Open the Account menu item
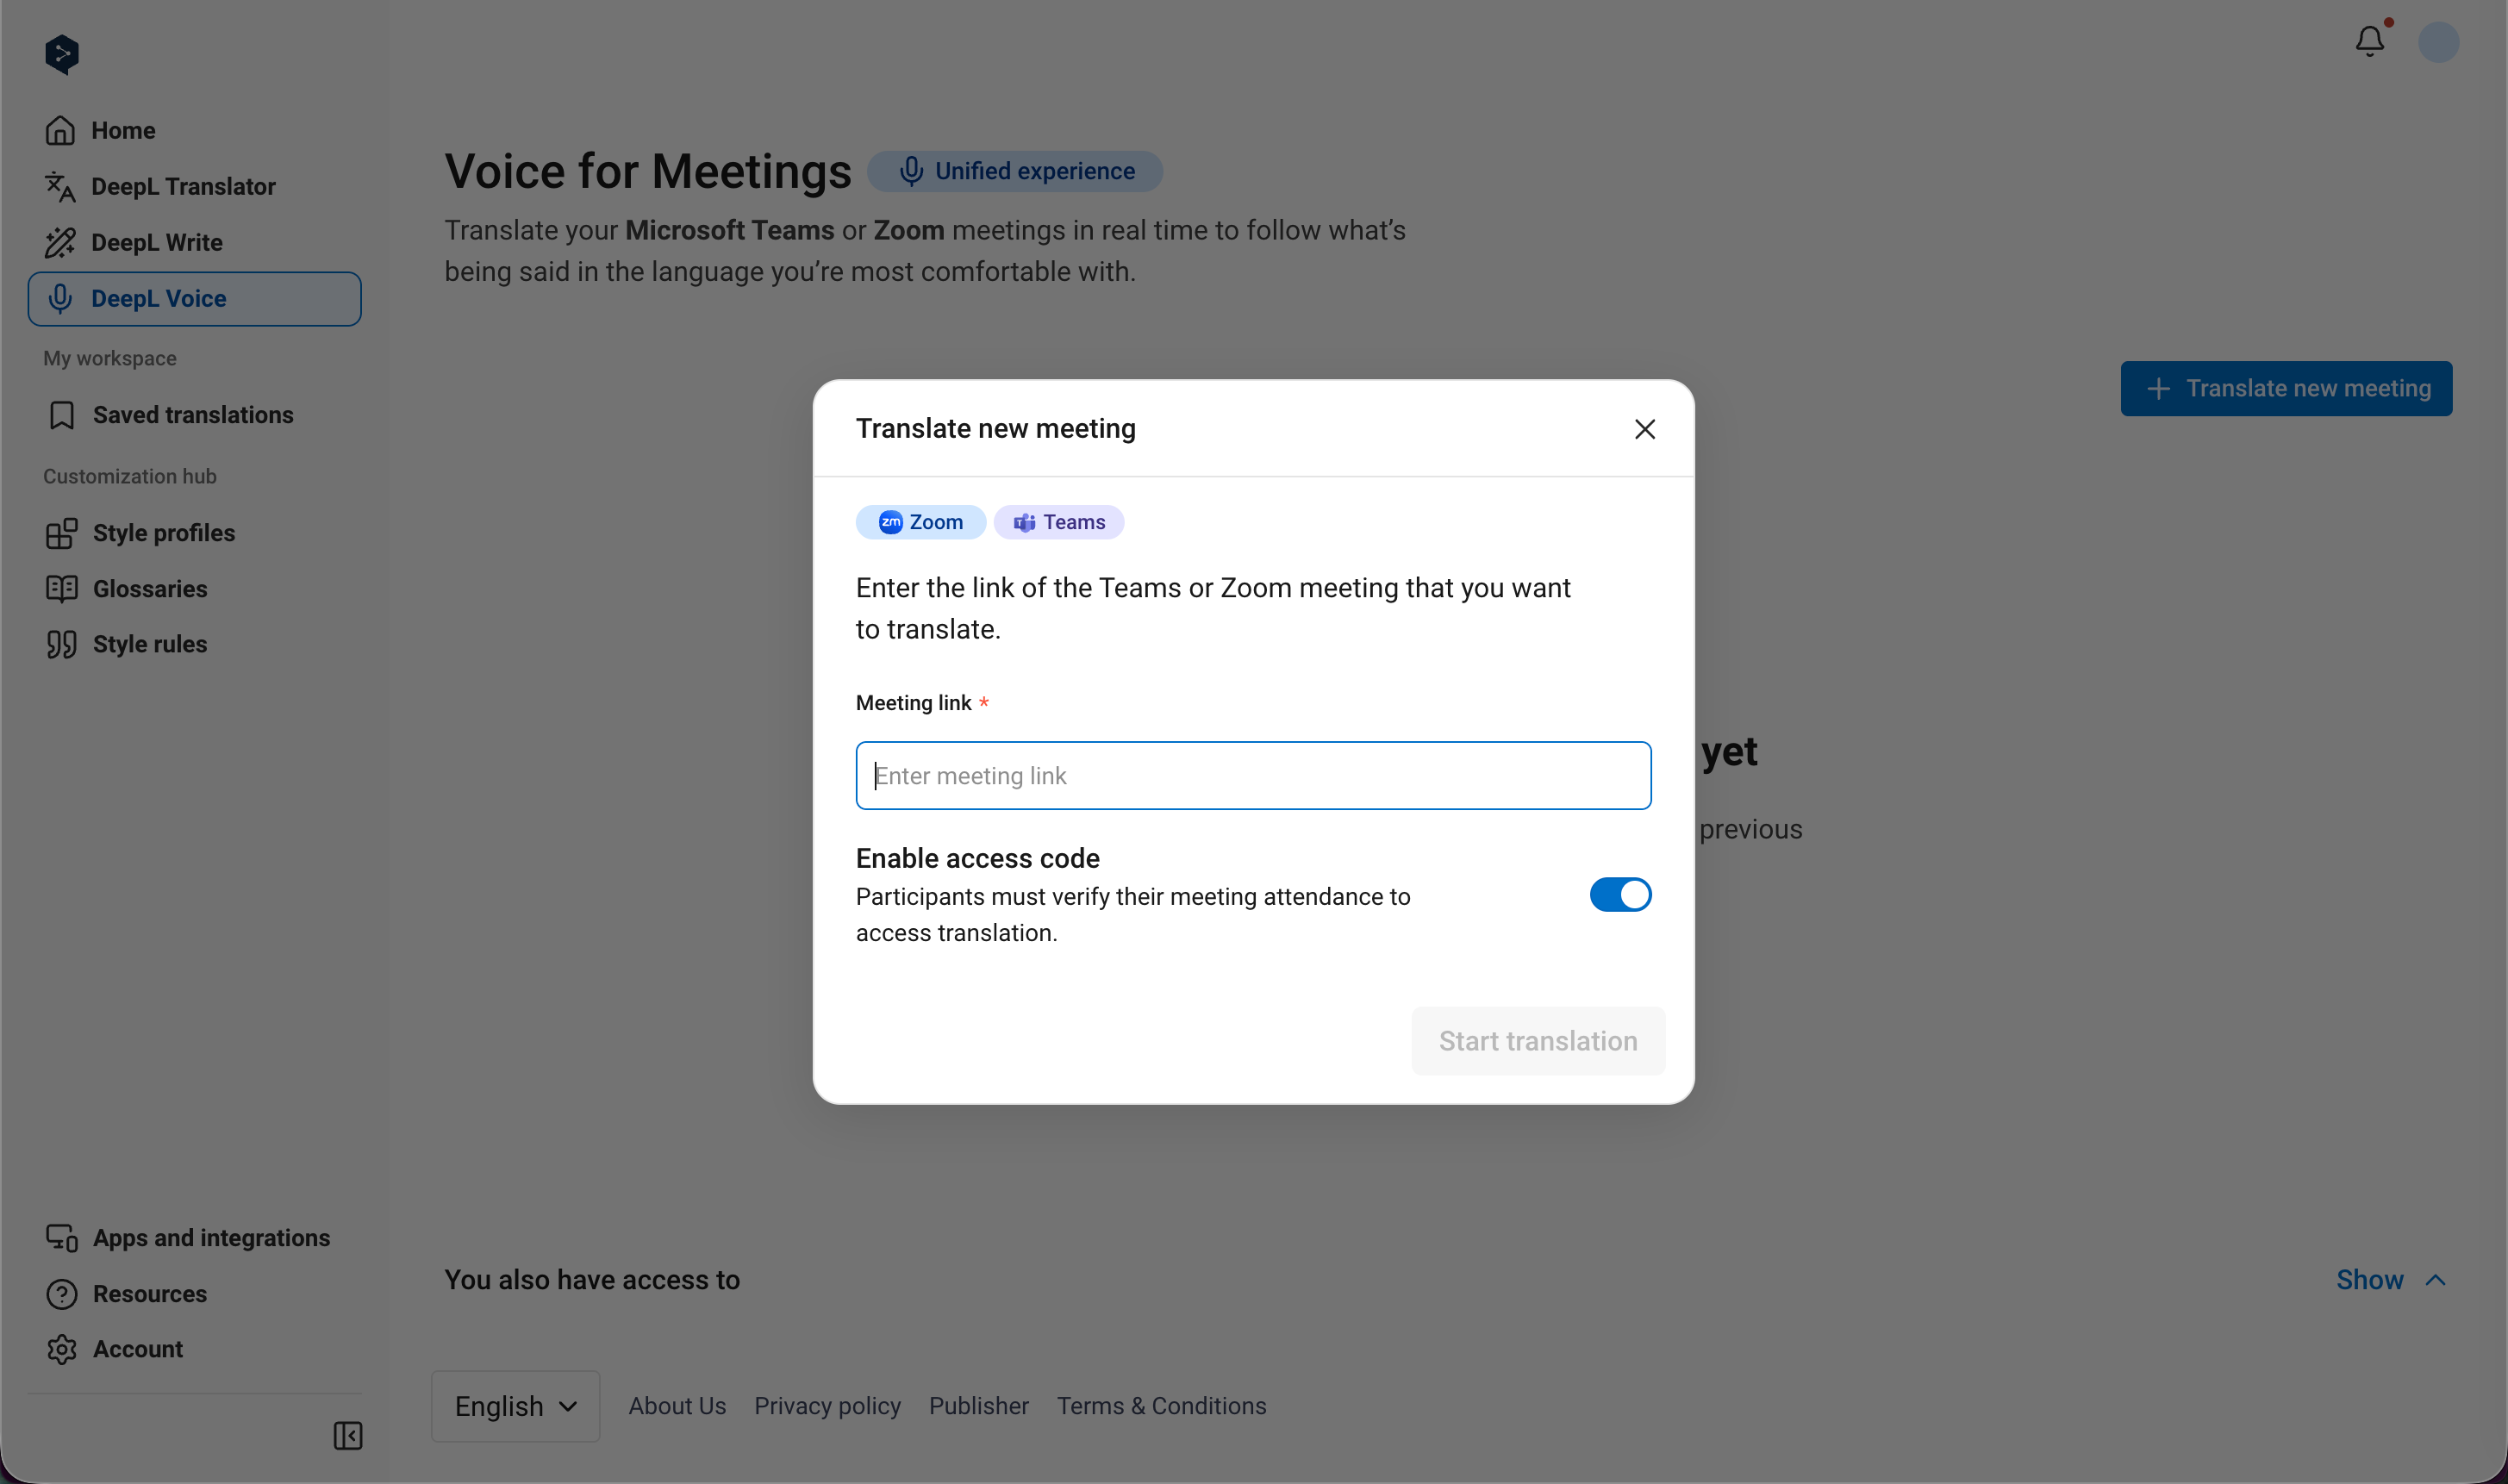 pos(137,1348)
